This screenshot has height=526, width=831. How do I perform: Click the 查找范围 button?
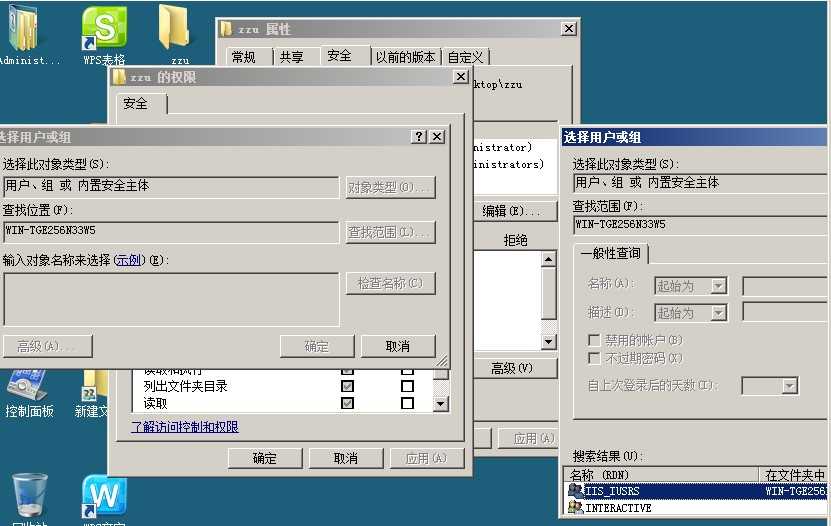click(391, 232)
